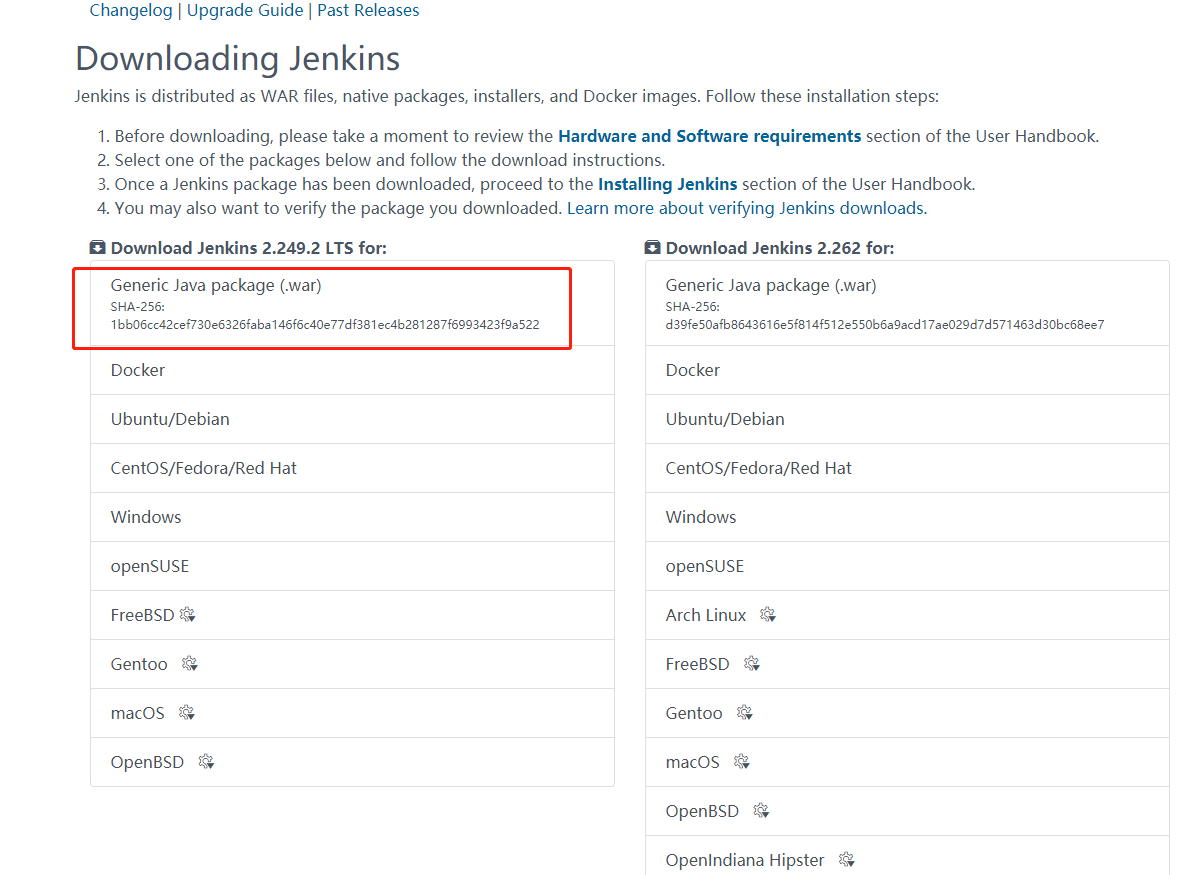
Task: Select LTS Ubuntu/Debian package
Action: (x=352, y=419)
